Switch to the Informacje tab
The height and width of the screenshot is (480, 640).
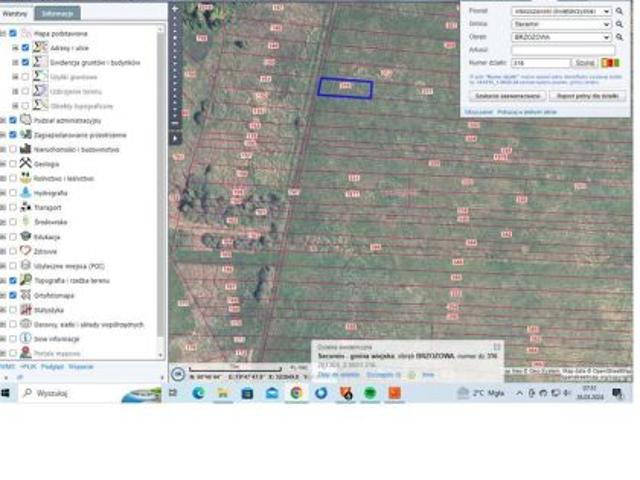point(57,13)
